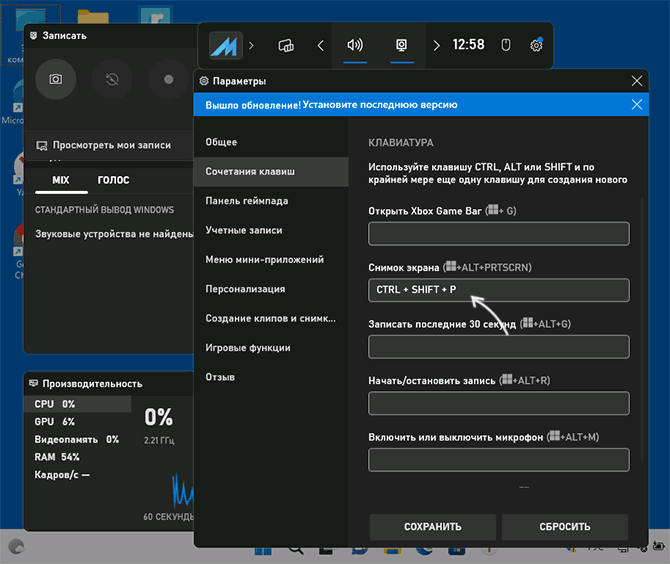Viewport: 670px width, 564px height.
Task: Select the GPU performance row
Action: pyautogui.click(x=77, y=422)
